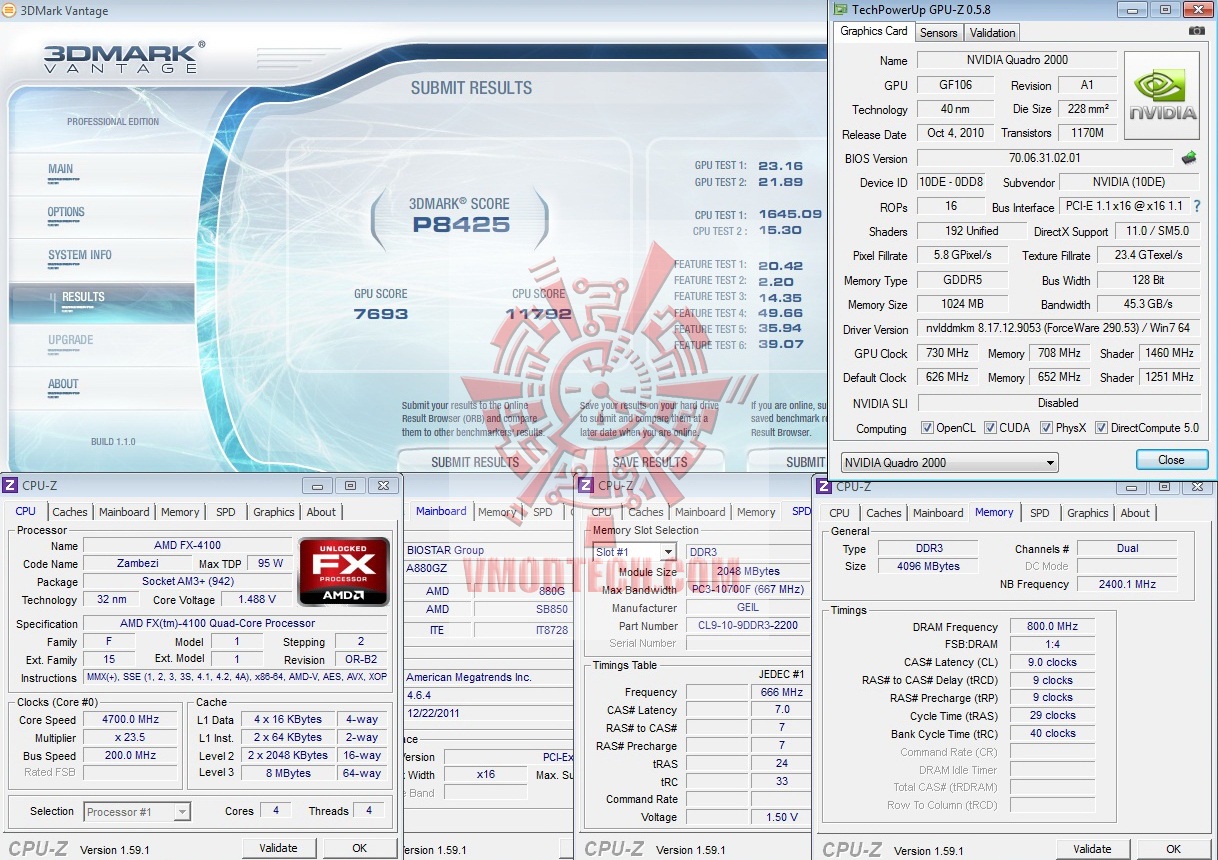This screenshot has width=1218, height=860.
Task: Click the Memory Size value 4096 MBytes
Action: pyautogui.click(x=930, y=566)
